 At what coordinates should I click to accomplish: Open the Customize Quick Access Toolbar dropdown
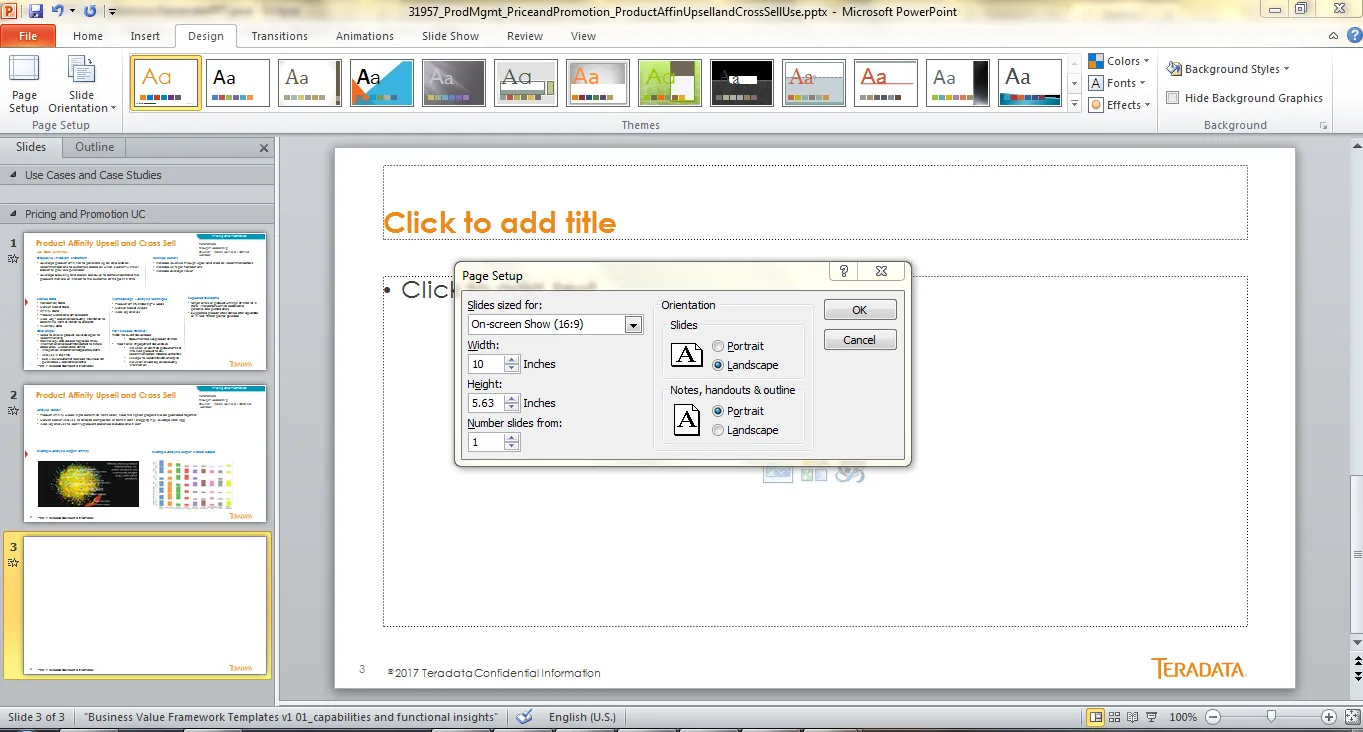click(111, 12)
